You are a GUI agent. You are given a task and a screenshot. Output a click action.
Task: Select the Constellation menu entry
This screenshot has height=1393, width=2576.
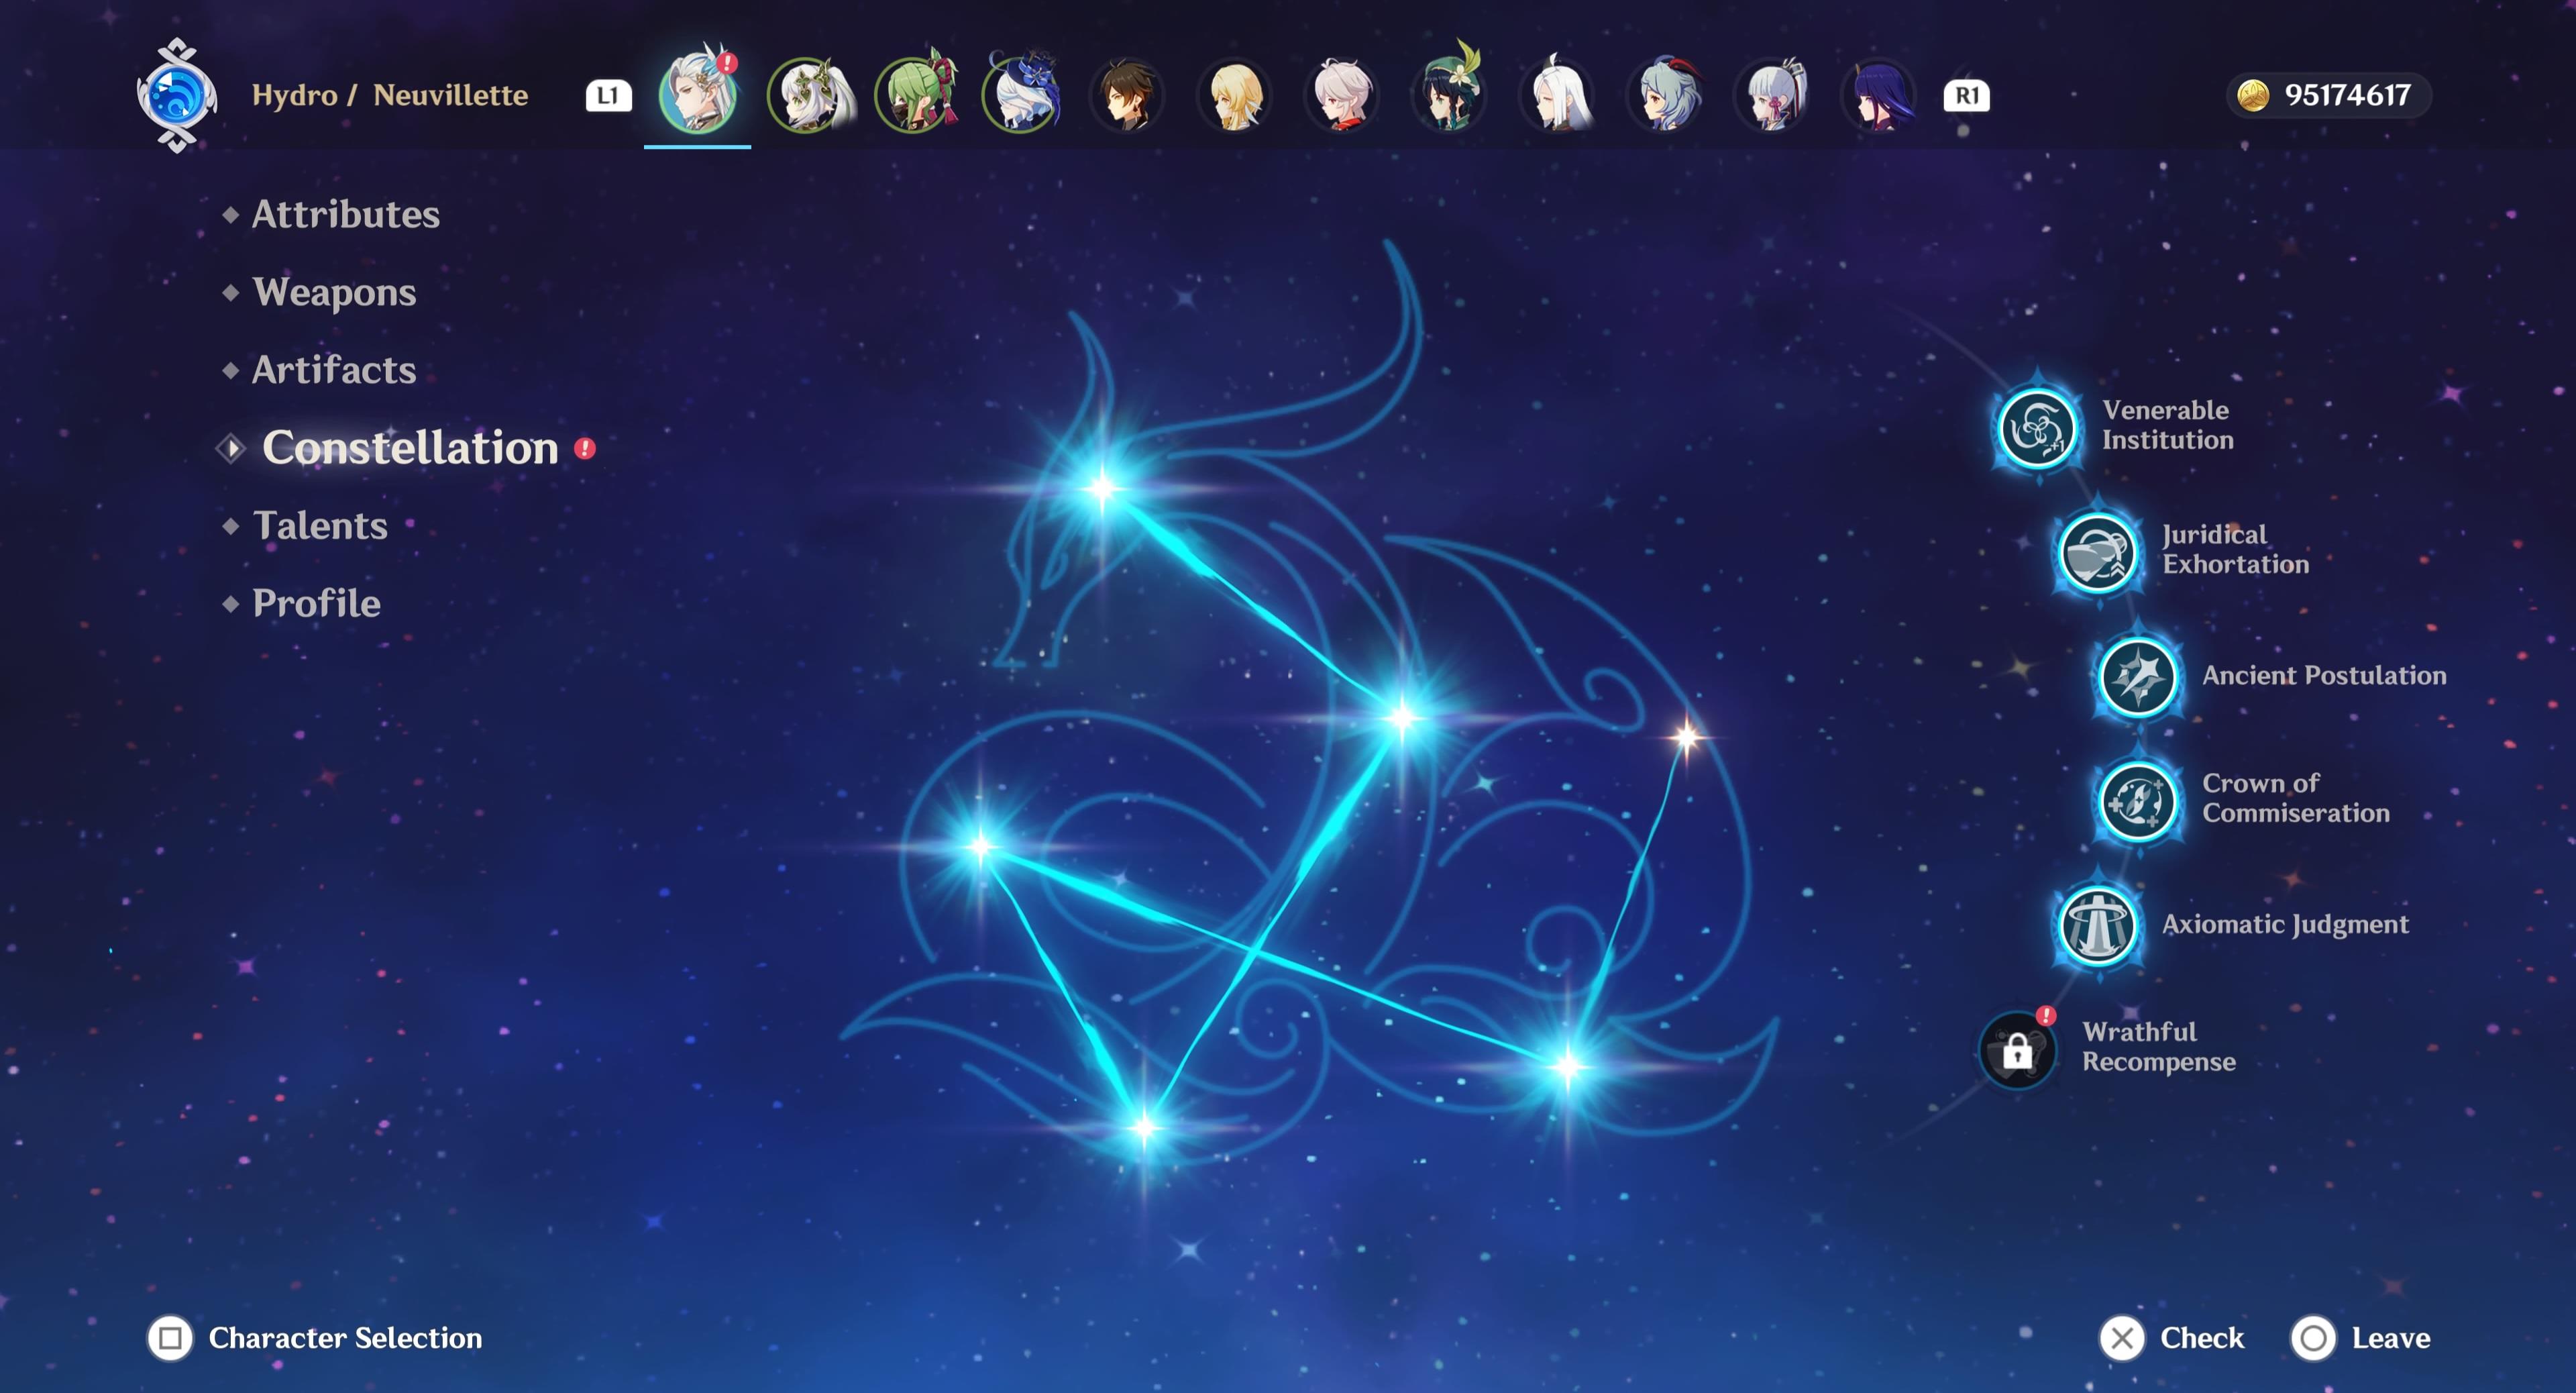pos(410,448)
